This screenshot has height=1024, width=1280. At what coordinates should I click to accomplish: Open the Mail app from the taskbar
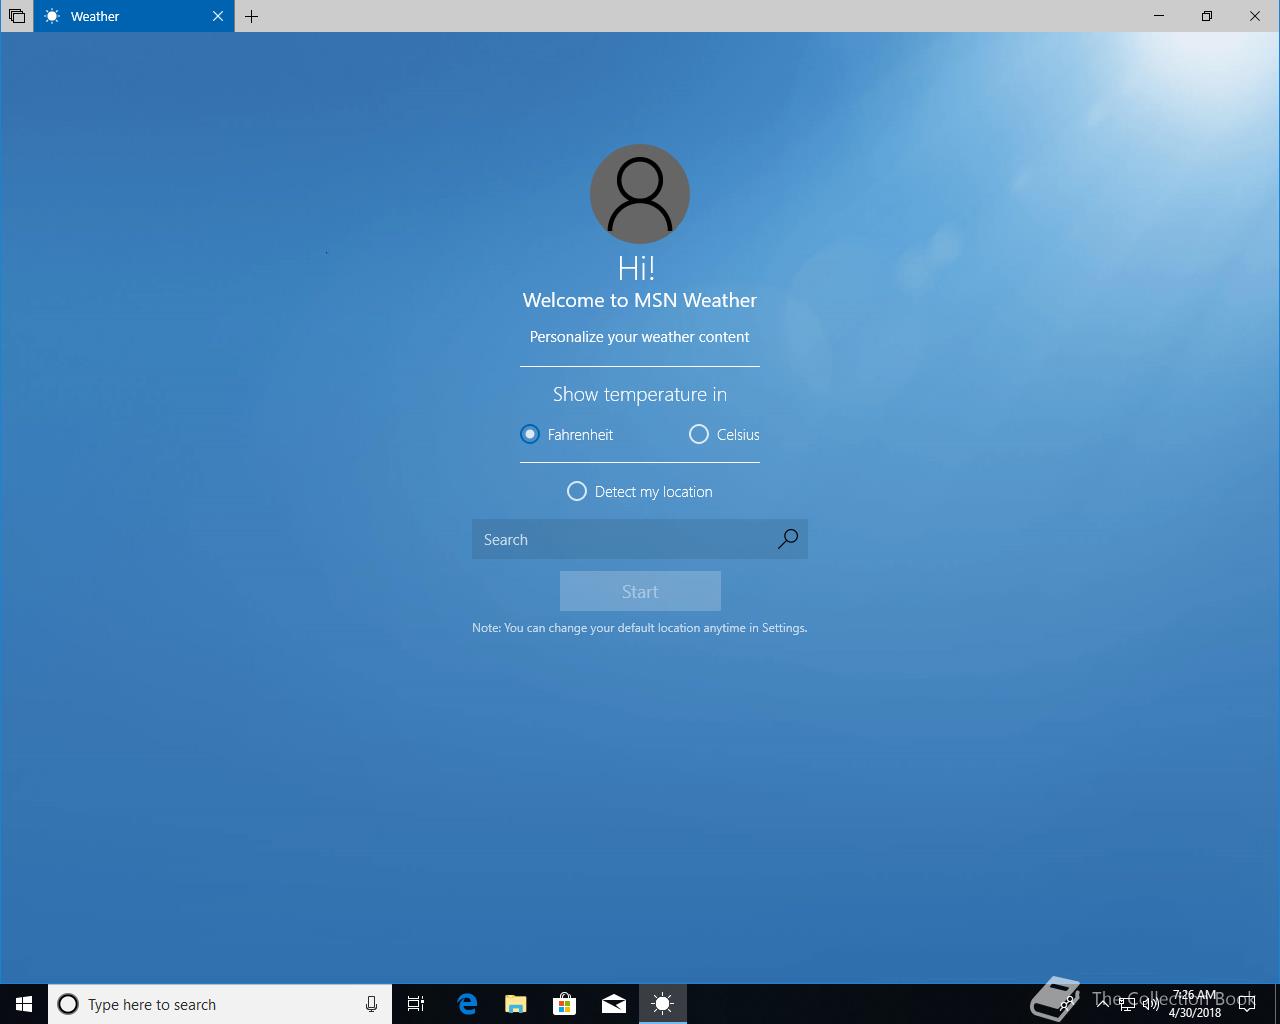(614, 1004)
